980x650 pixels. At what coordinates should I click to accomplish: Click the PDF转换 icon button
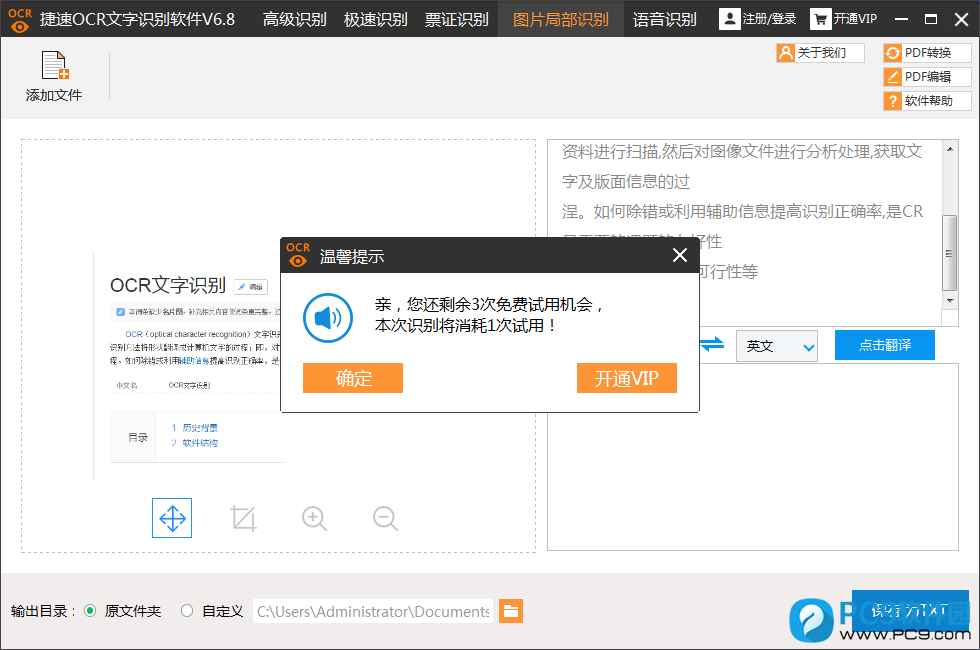[928, 53]
